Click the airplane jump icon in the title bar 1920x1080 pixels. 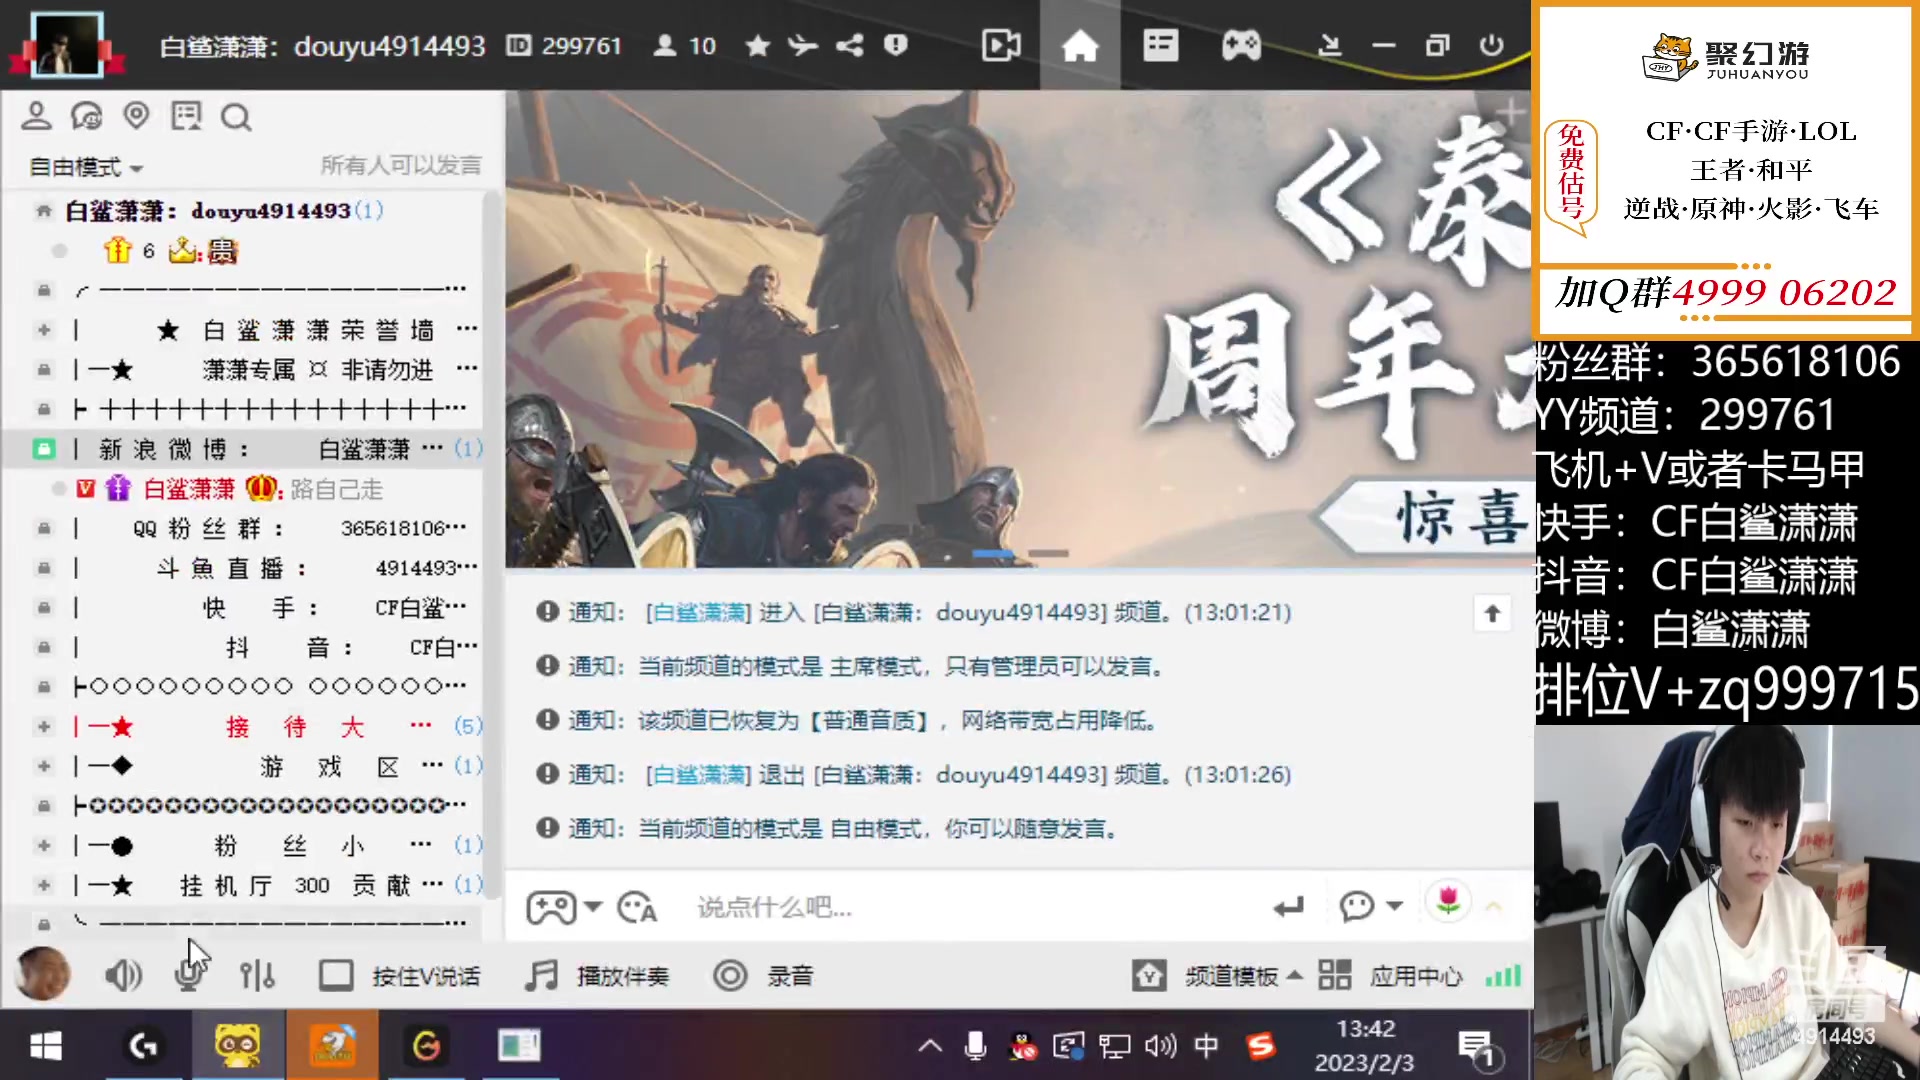802,45
